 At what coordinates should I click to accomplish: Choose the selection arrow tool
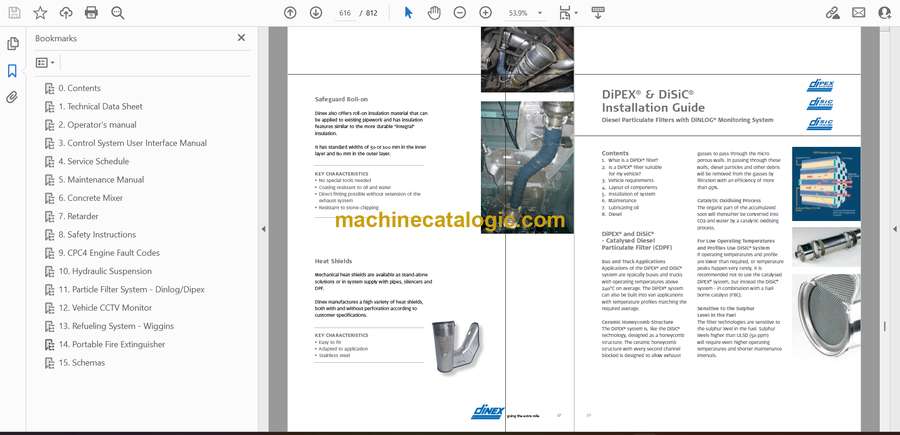(408, 13)
